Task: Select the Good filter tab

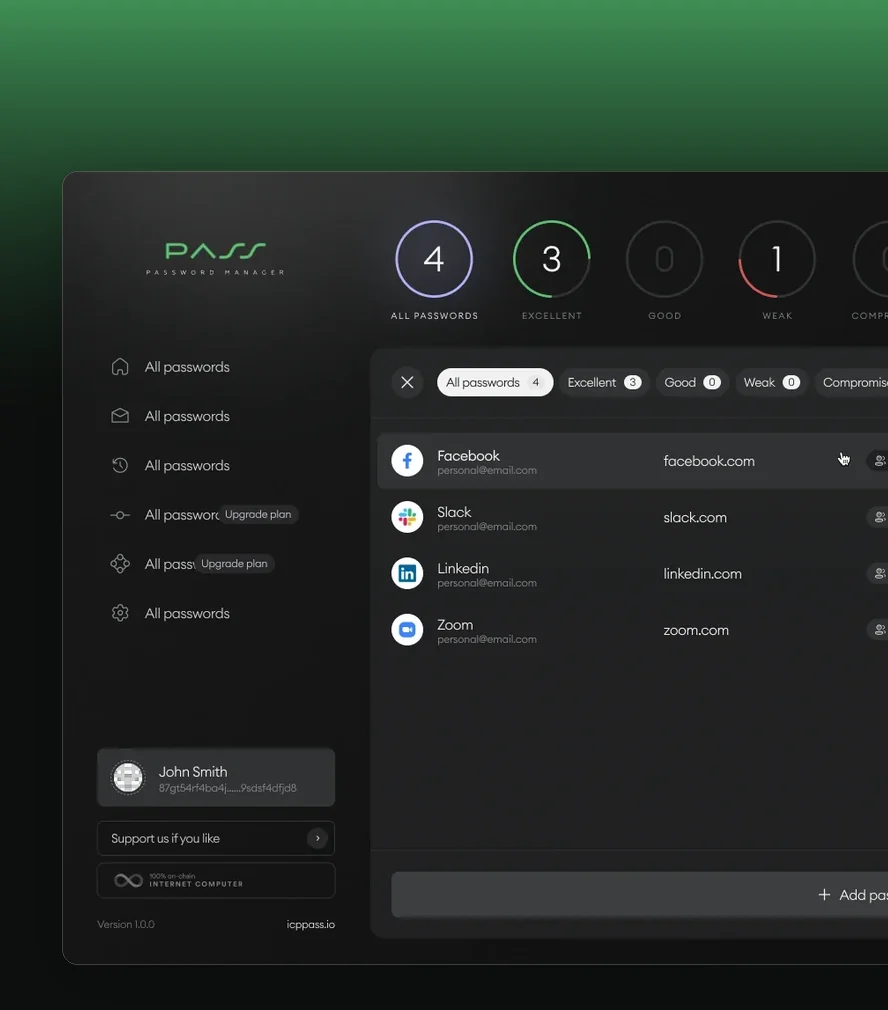Action: pyautogui.click(x=692, y=383)
